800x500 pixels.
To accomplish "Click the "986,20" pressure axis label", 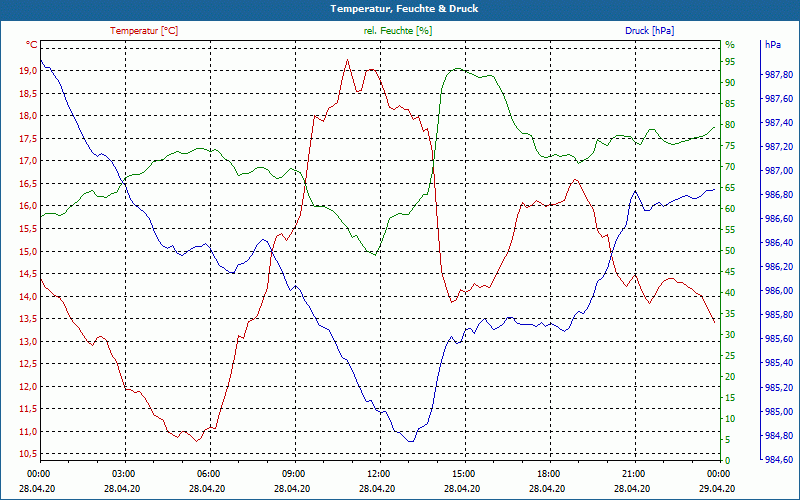I will 779,267.
